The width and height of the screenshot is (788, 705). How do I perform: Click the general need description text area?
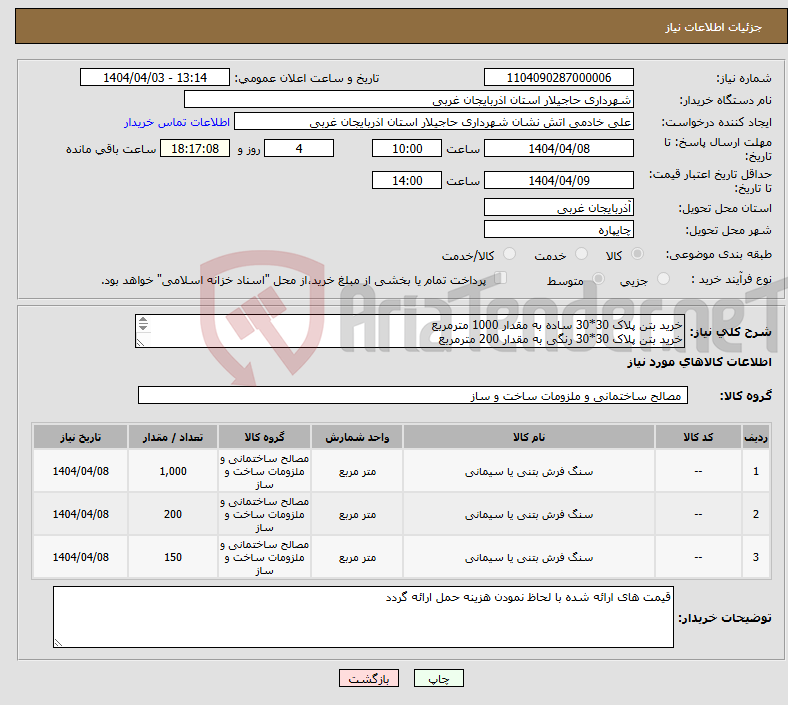[410, 331]
